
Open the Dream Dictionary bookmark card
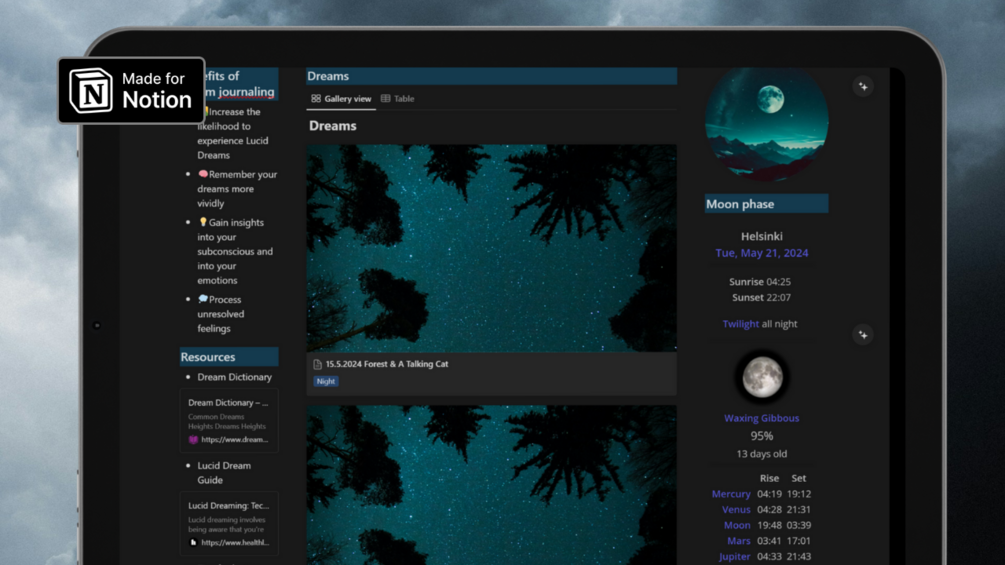click(x=229, y=421)
